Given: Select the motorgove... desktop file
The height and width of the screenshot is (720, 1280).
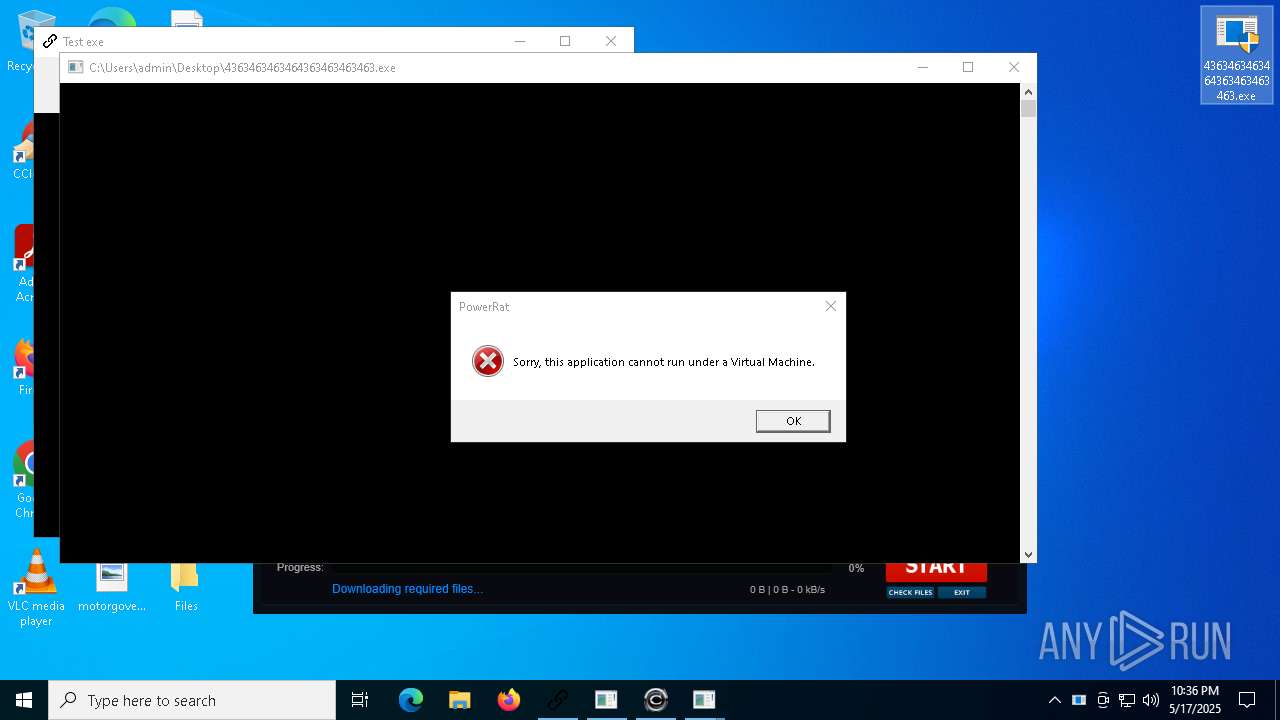Looking at the screenshot, I should (112, 588).
